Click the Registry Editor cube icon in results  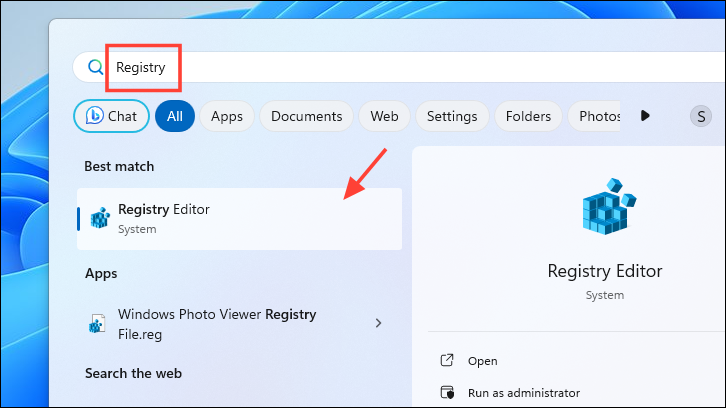pos(100,218)
